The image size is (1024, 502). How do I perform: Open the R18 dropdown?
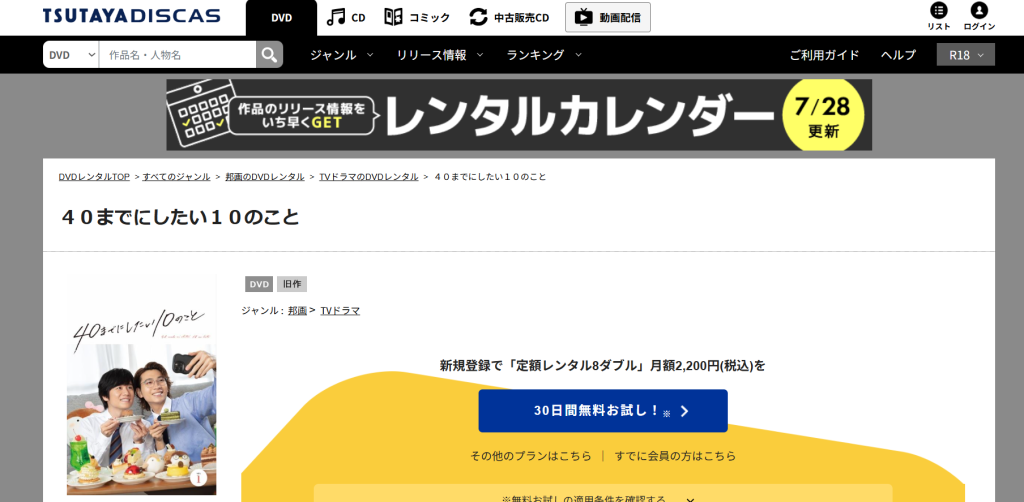(x=966, y=55)
